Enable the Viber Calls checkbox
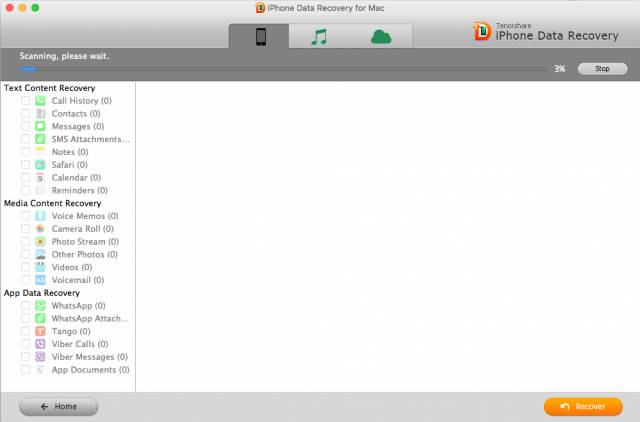The width and height of the screenshot is (640, 422). point(25,344)
